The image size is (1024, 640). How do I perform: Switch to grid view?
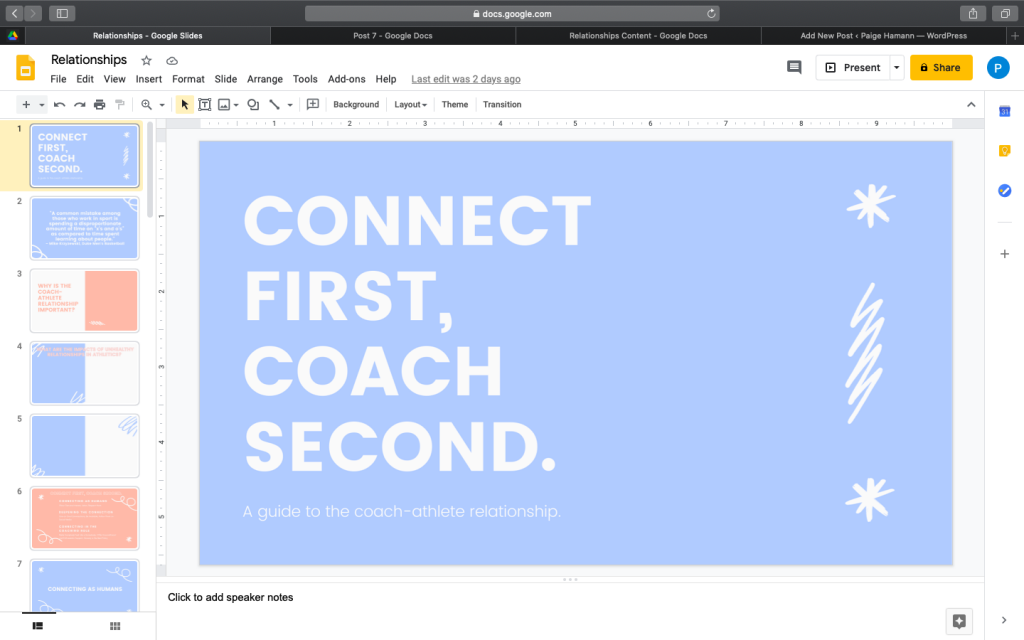point(115,626)
